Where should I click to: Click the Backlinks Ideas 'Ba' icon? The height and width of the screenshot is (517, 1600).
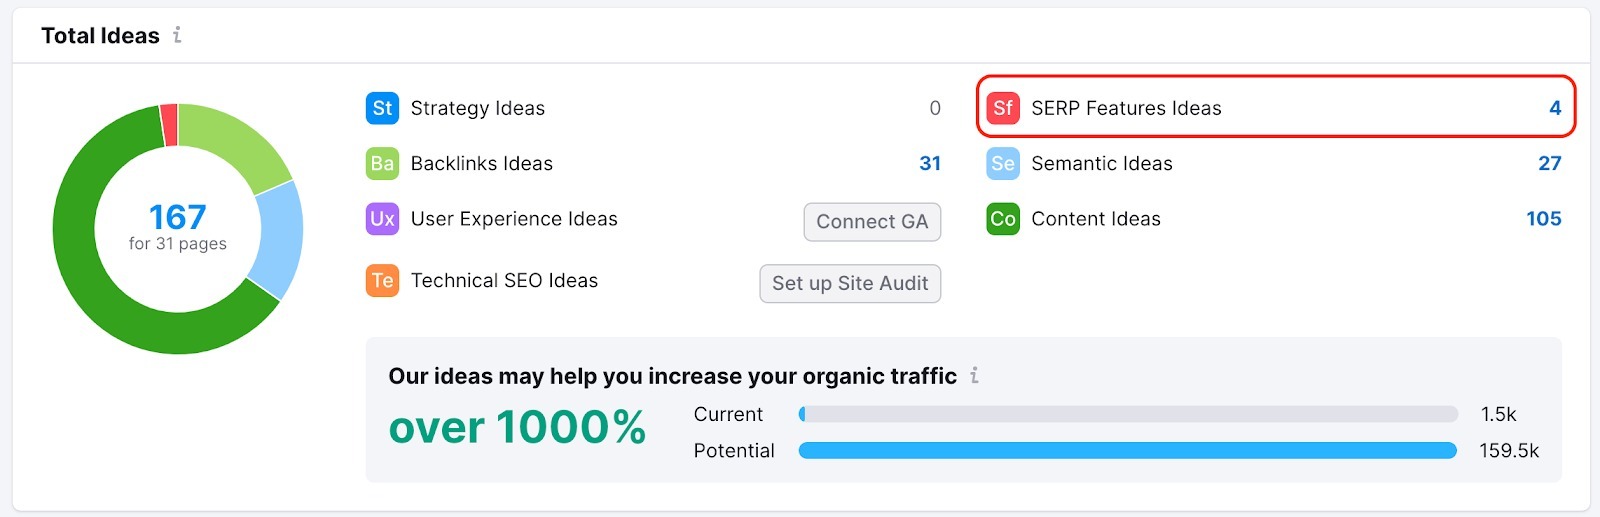pos(382,163)
